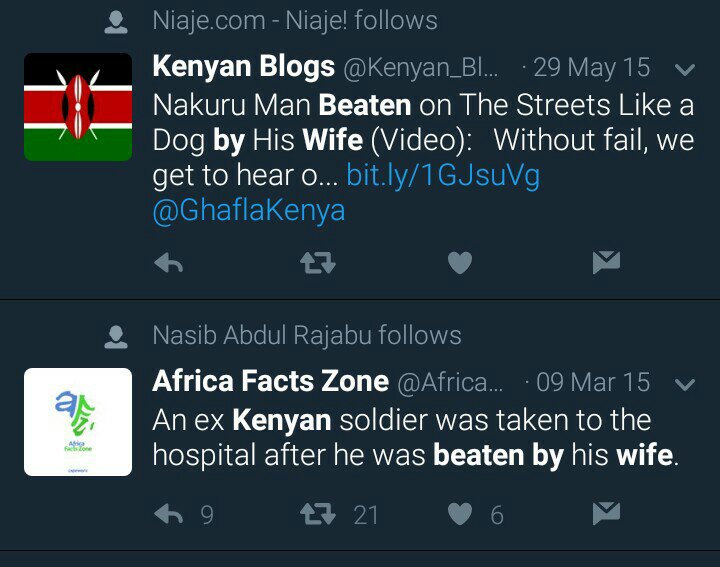Expand Africa Facts Zone tweet options menu
Screen dimensions: 720x567
[685, 384]
